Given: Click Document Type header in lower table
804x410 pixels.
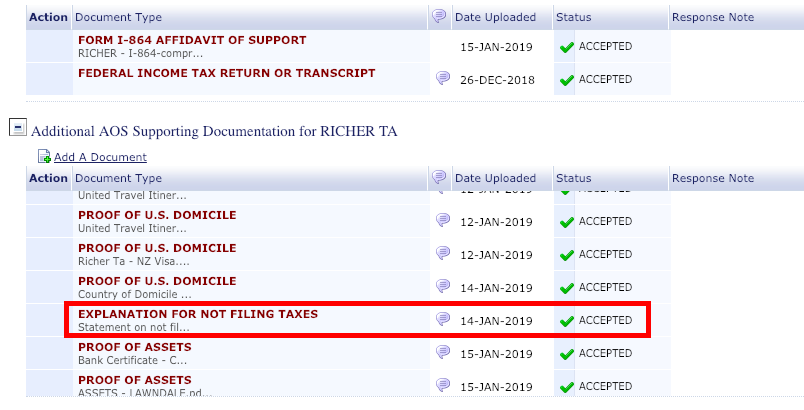Looking at the screenshot, I should click(118, 178).
